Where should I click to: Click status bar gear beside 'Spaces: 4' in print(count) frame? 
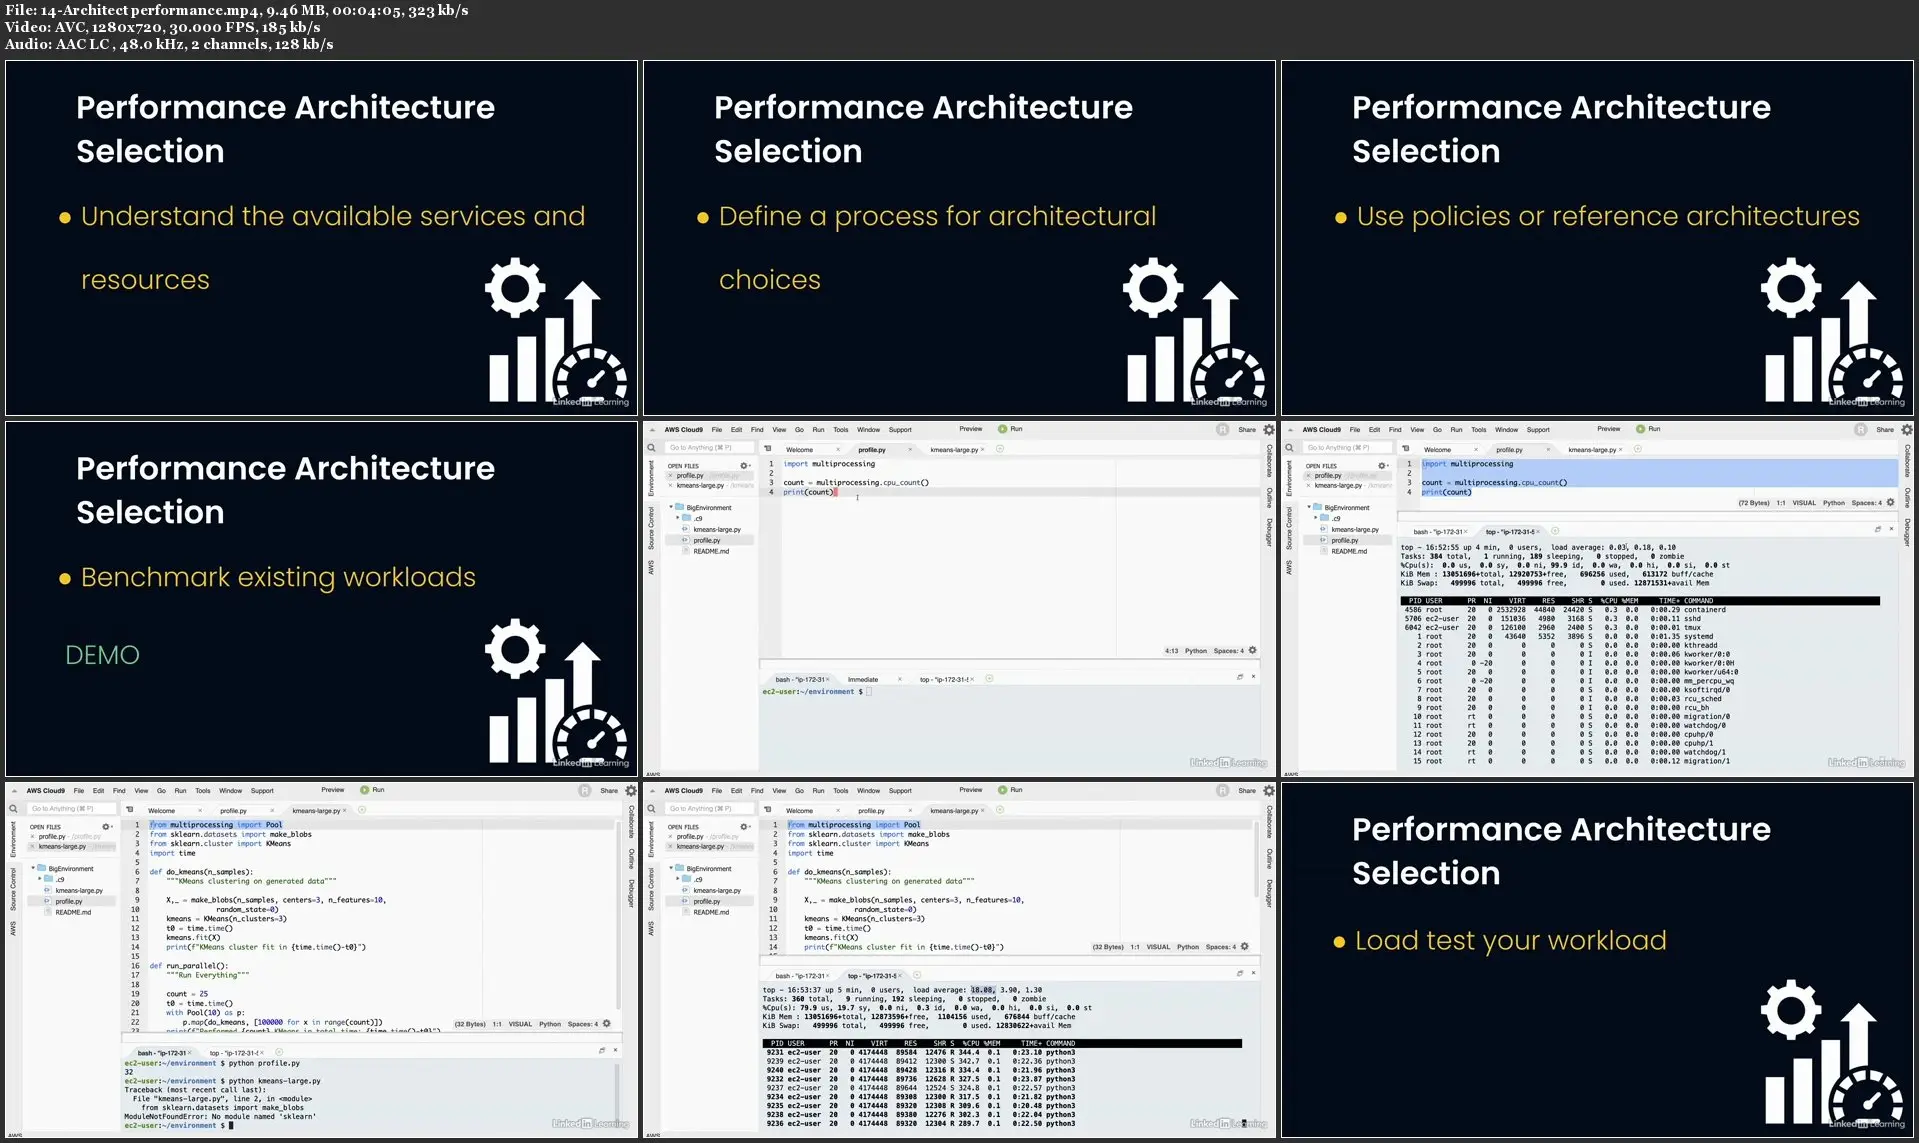click(1252, 651)
